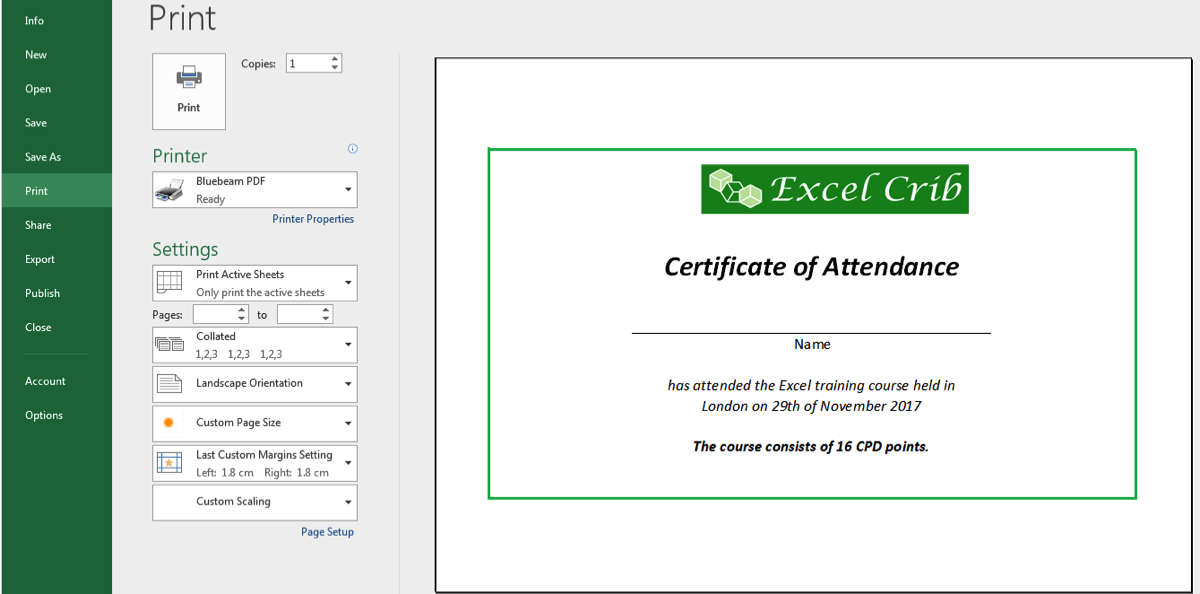Screen dimensions: 1200x594
Task: Open Options from the sidebar
Action: pyautogui.click(x=45, y=415)
